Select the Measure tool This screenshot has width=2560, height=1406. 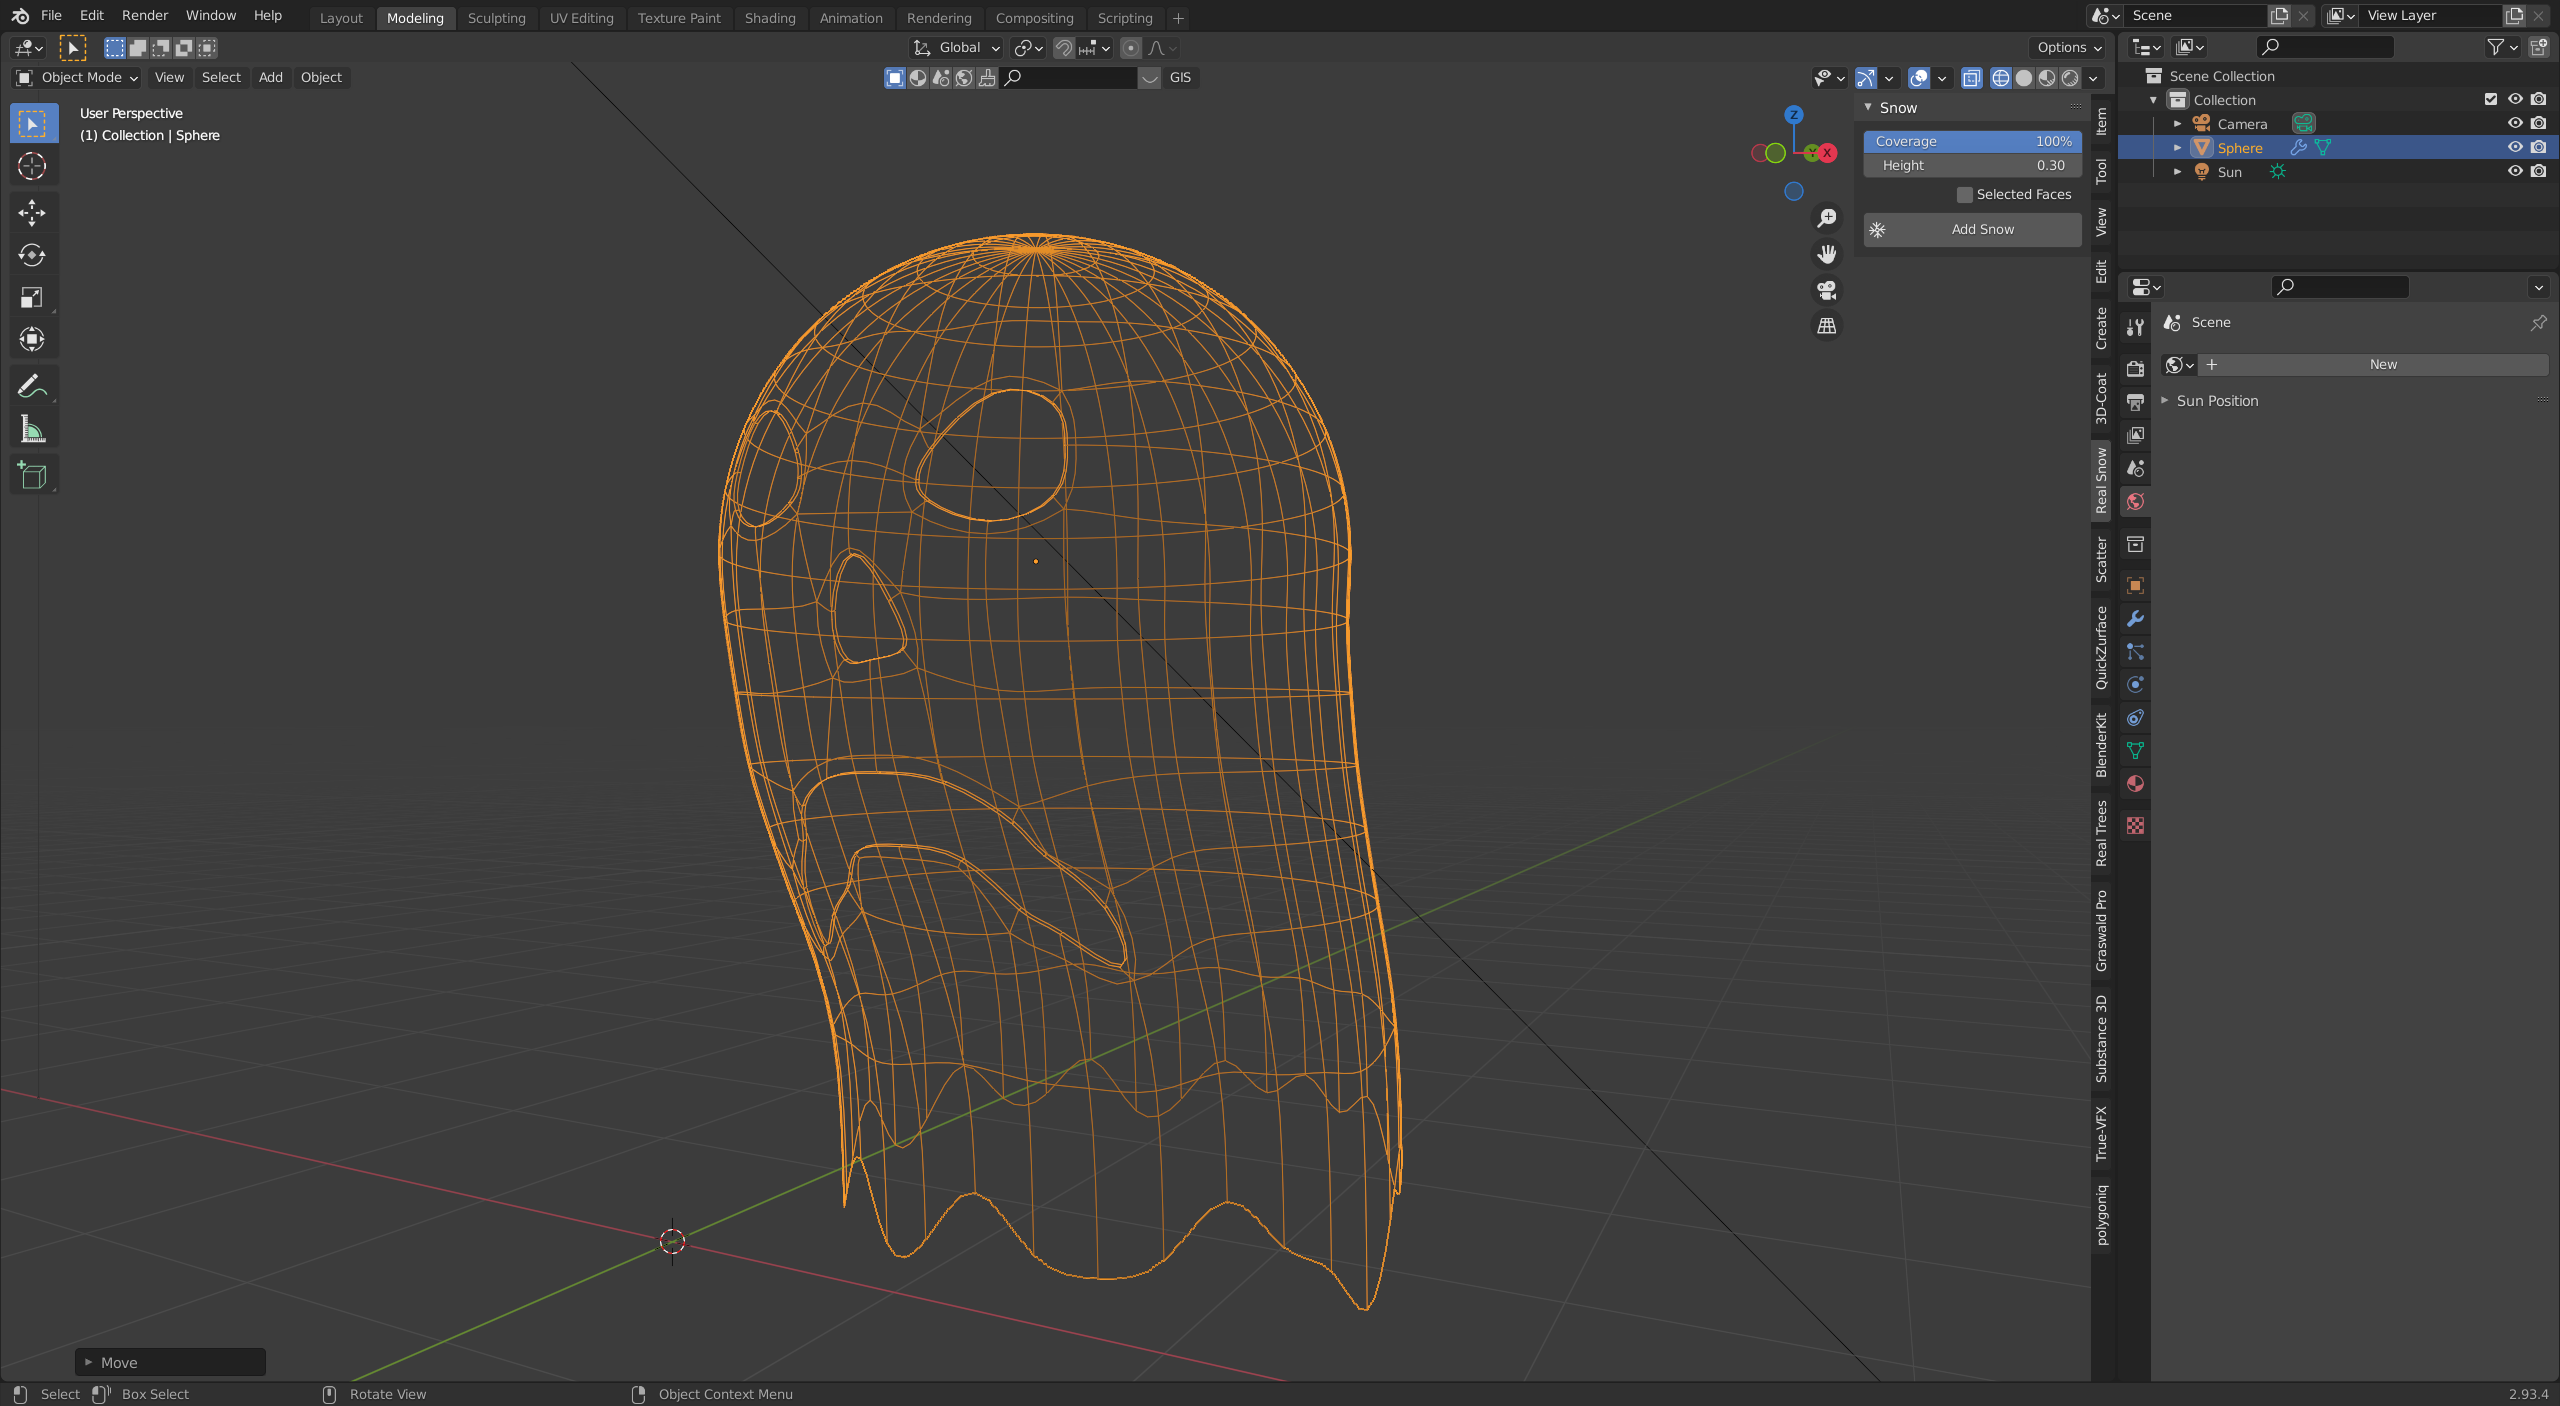pyautogui.click(x=32, y=430)
